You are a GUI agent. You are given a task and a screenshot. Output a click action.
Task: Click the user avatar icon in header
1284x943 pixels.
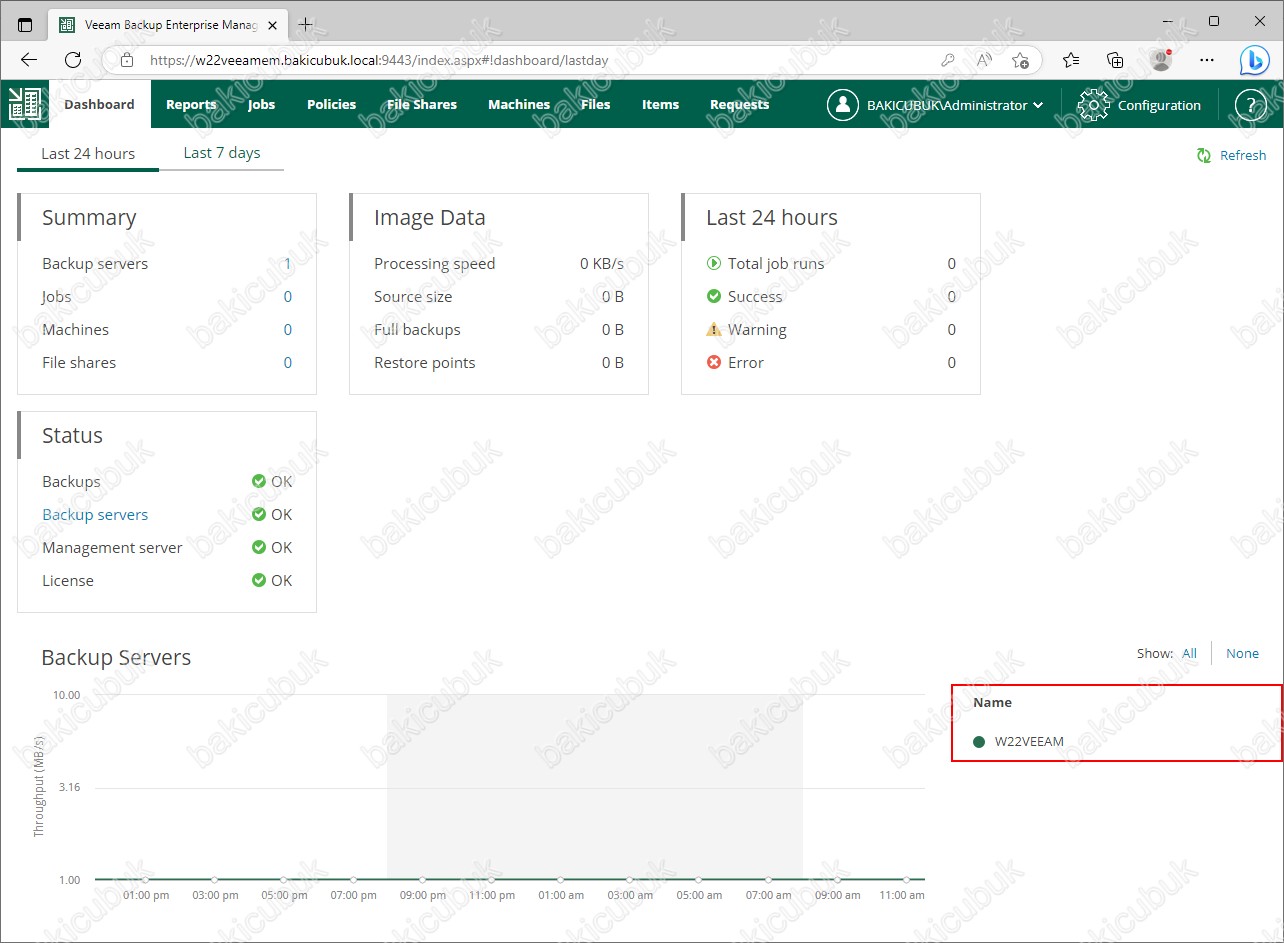[843, 105]
